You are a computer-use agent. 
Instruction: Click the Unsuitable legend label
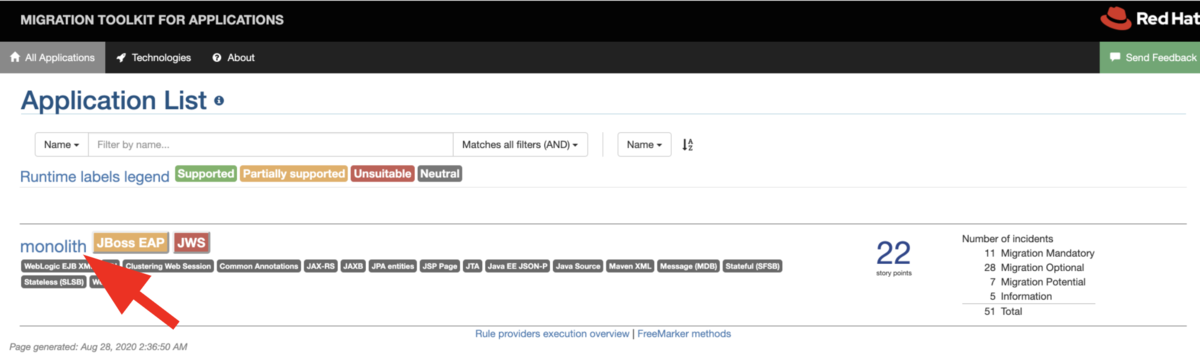point(382,174)
